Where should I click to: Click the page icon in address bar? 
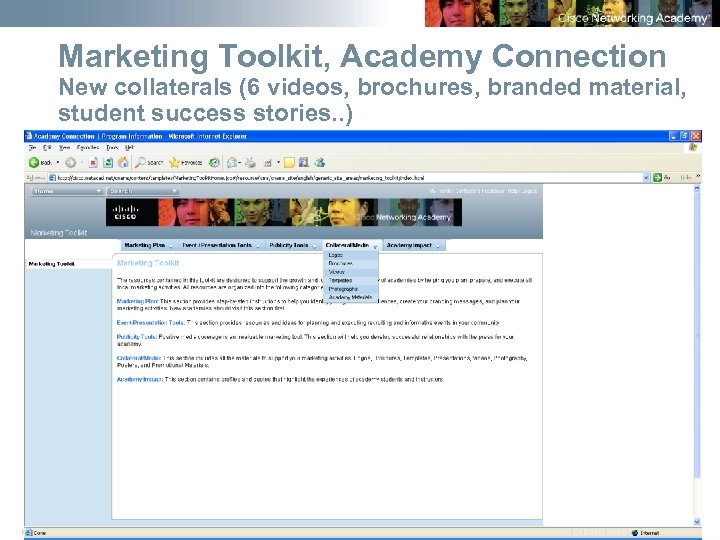(x=52, y=178)
